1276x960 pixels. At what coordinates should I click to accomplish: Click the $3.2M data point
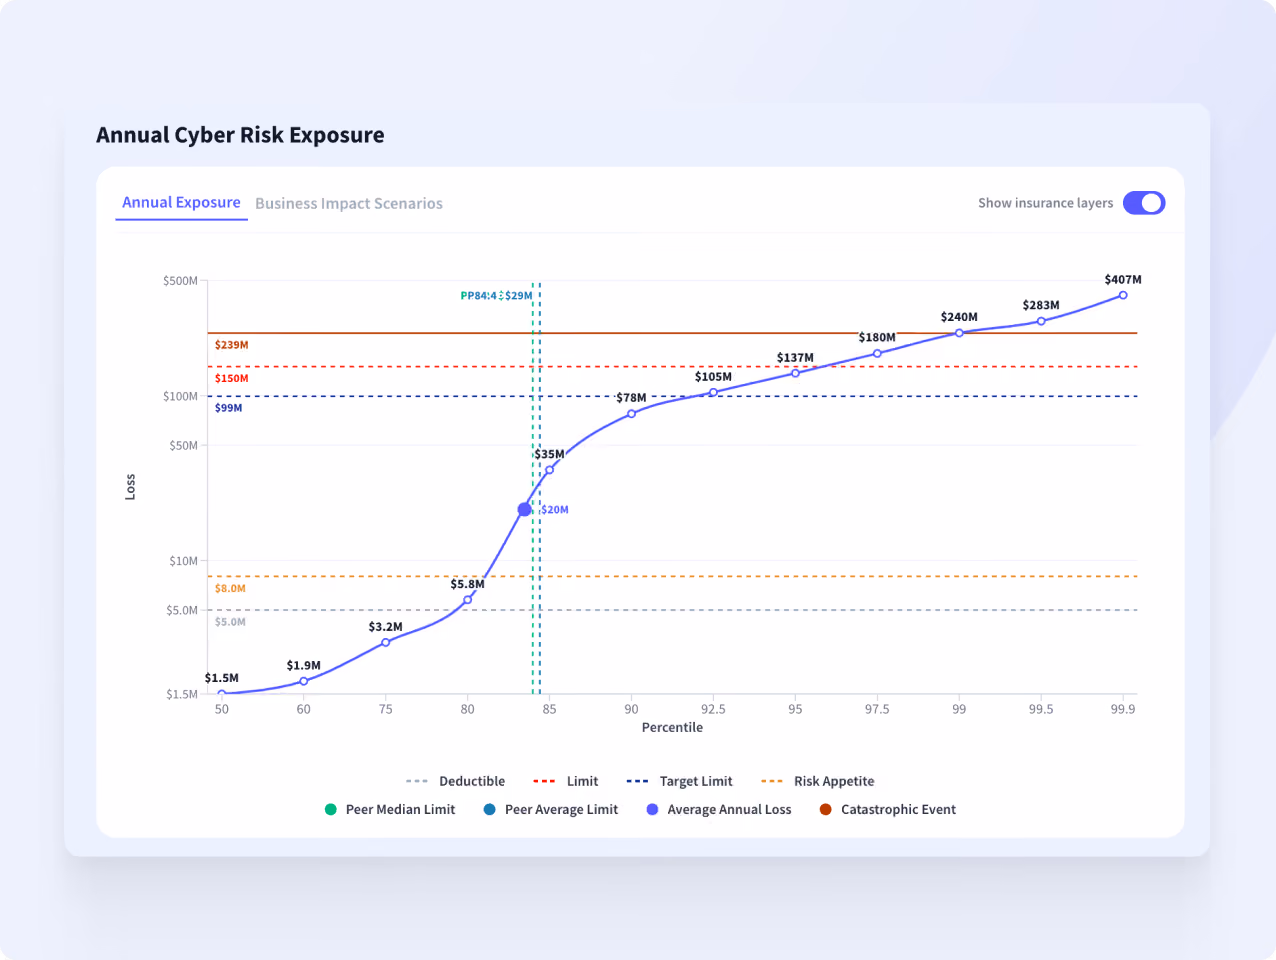pyautogui.click(x=386, y=642)
